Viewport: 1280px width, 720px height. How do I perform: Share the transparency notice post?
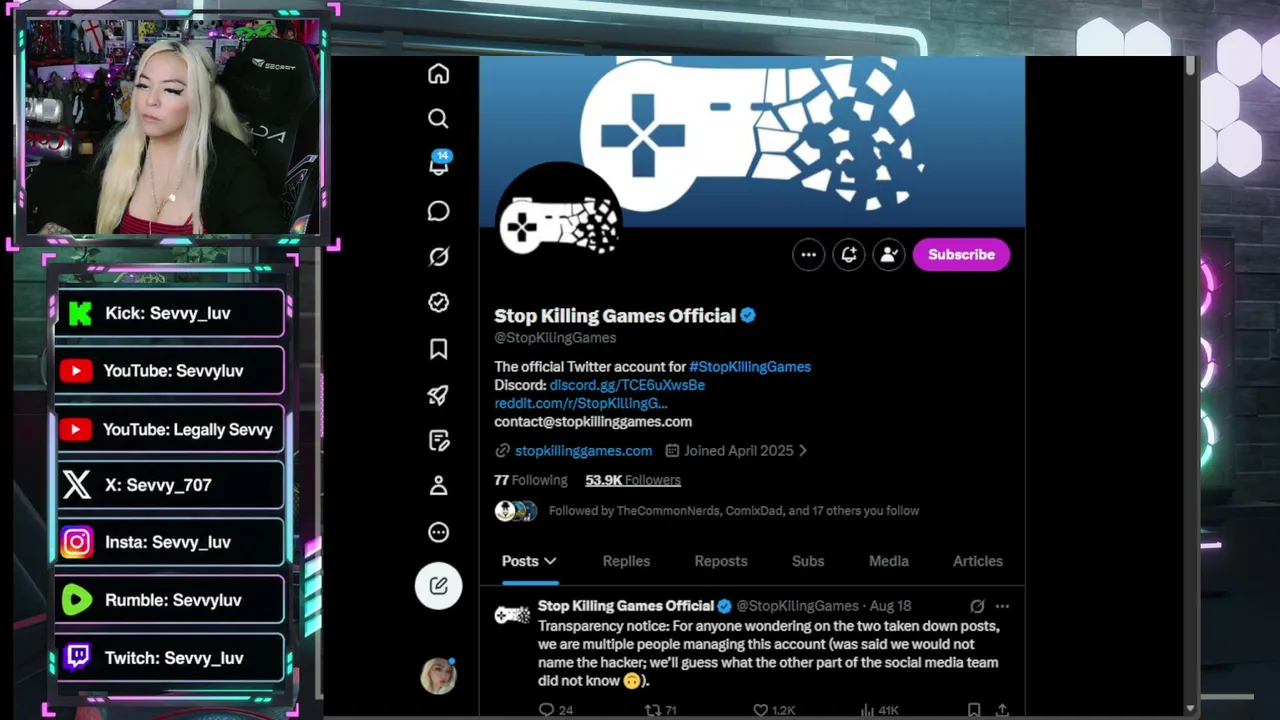coord(1002,710)
